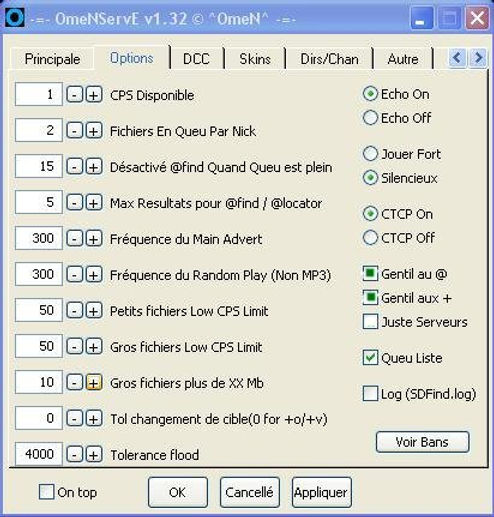
Task: Increase Gros fichiers Low CPS Limit
Action: (94, 347)
